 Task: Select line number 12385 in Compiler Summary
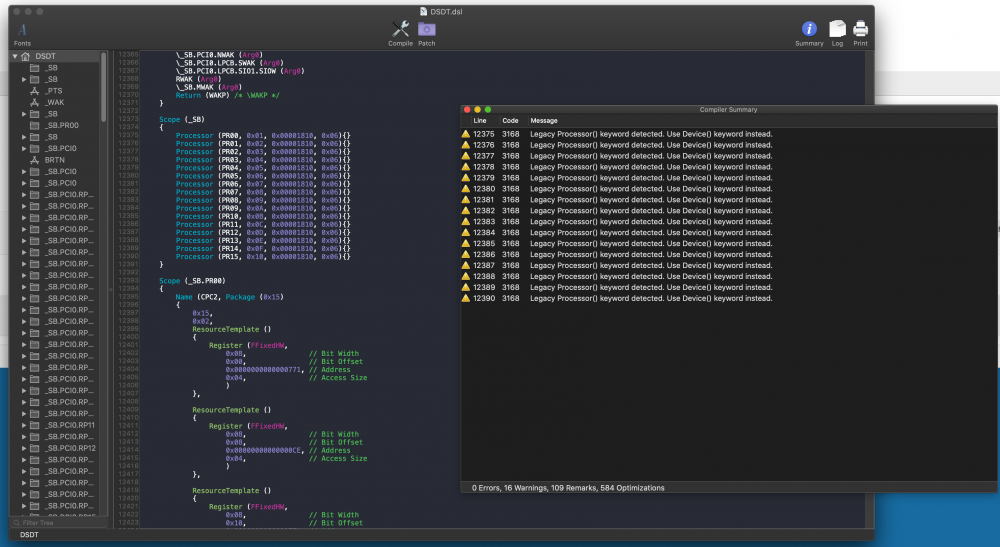point(483,244)
